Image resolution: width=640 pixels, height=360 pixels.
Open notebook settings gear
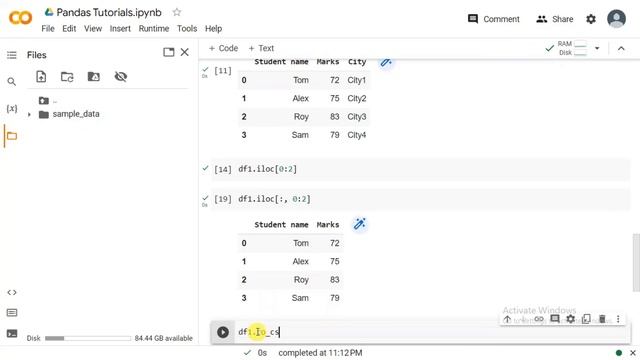591,19
